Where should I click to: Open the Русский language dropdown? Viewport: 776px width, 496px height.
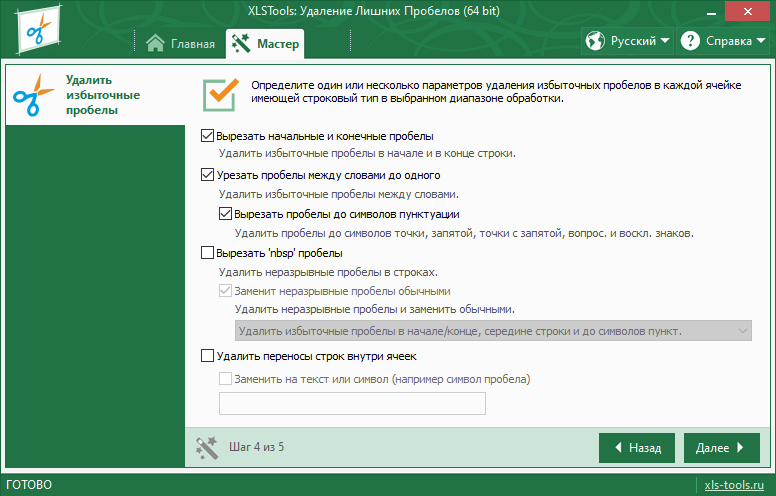[x=627, y=41]
